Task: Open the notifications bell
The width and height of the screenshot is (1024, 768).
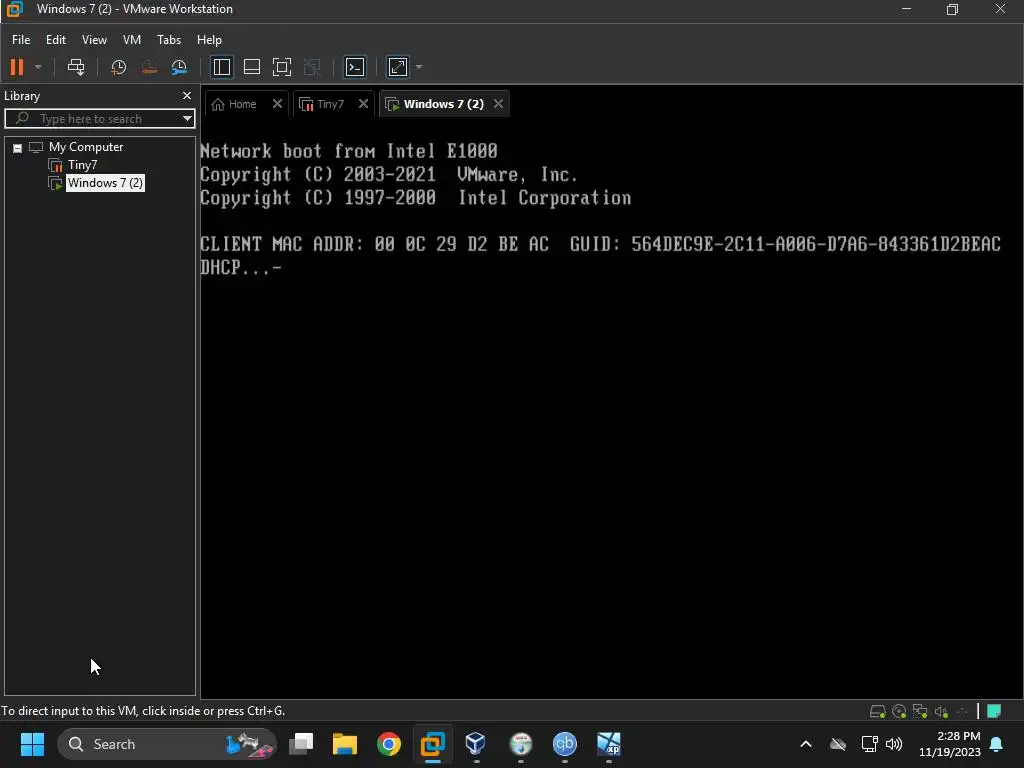Action: point(997,744)
